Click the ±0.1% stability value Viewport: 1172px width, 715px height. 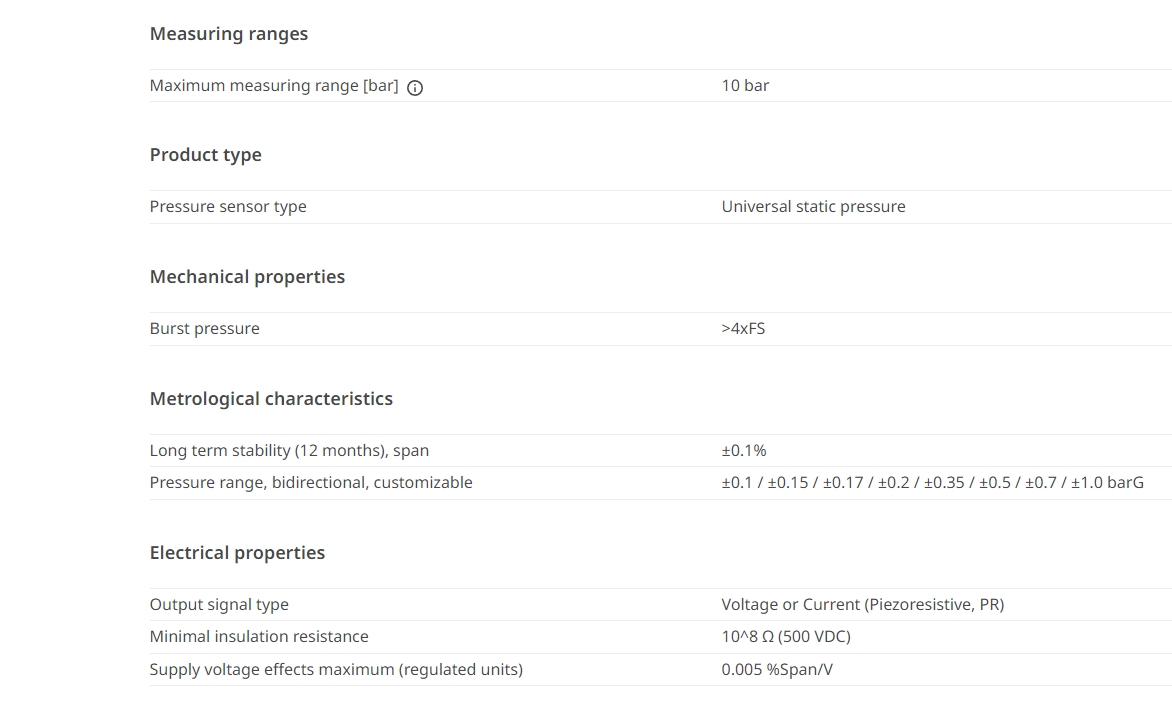click(x=744, y=451)
